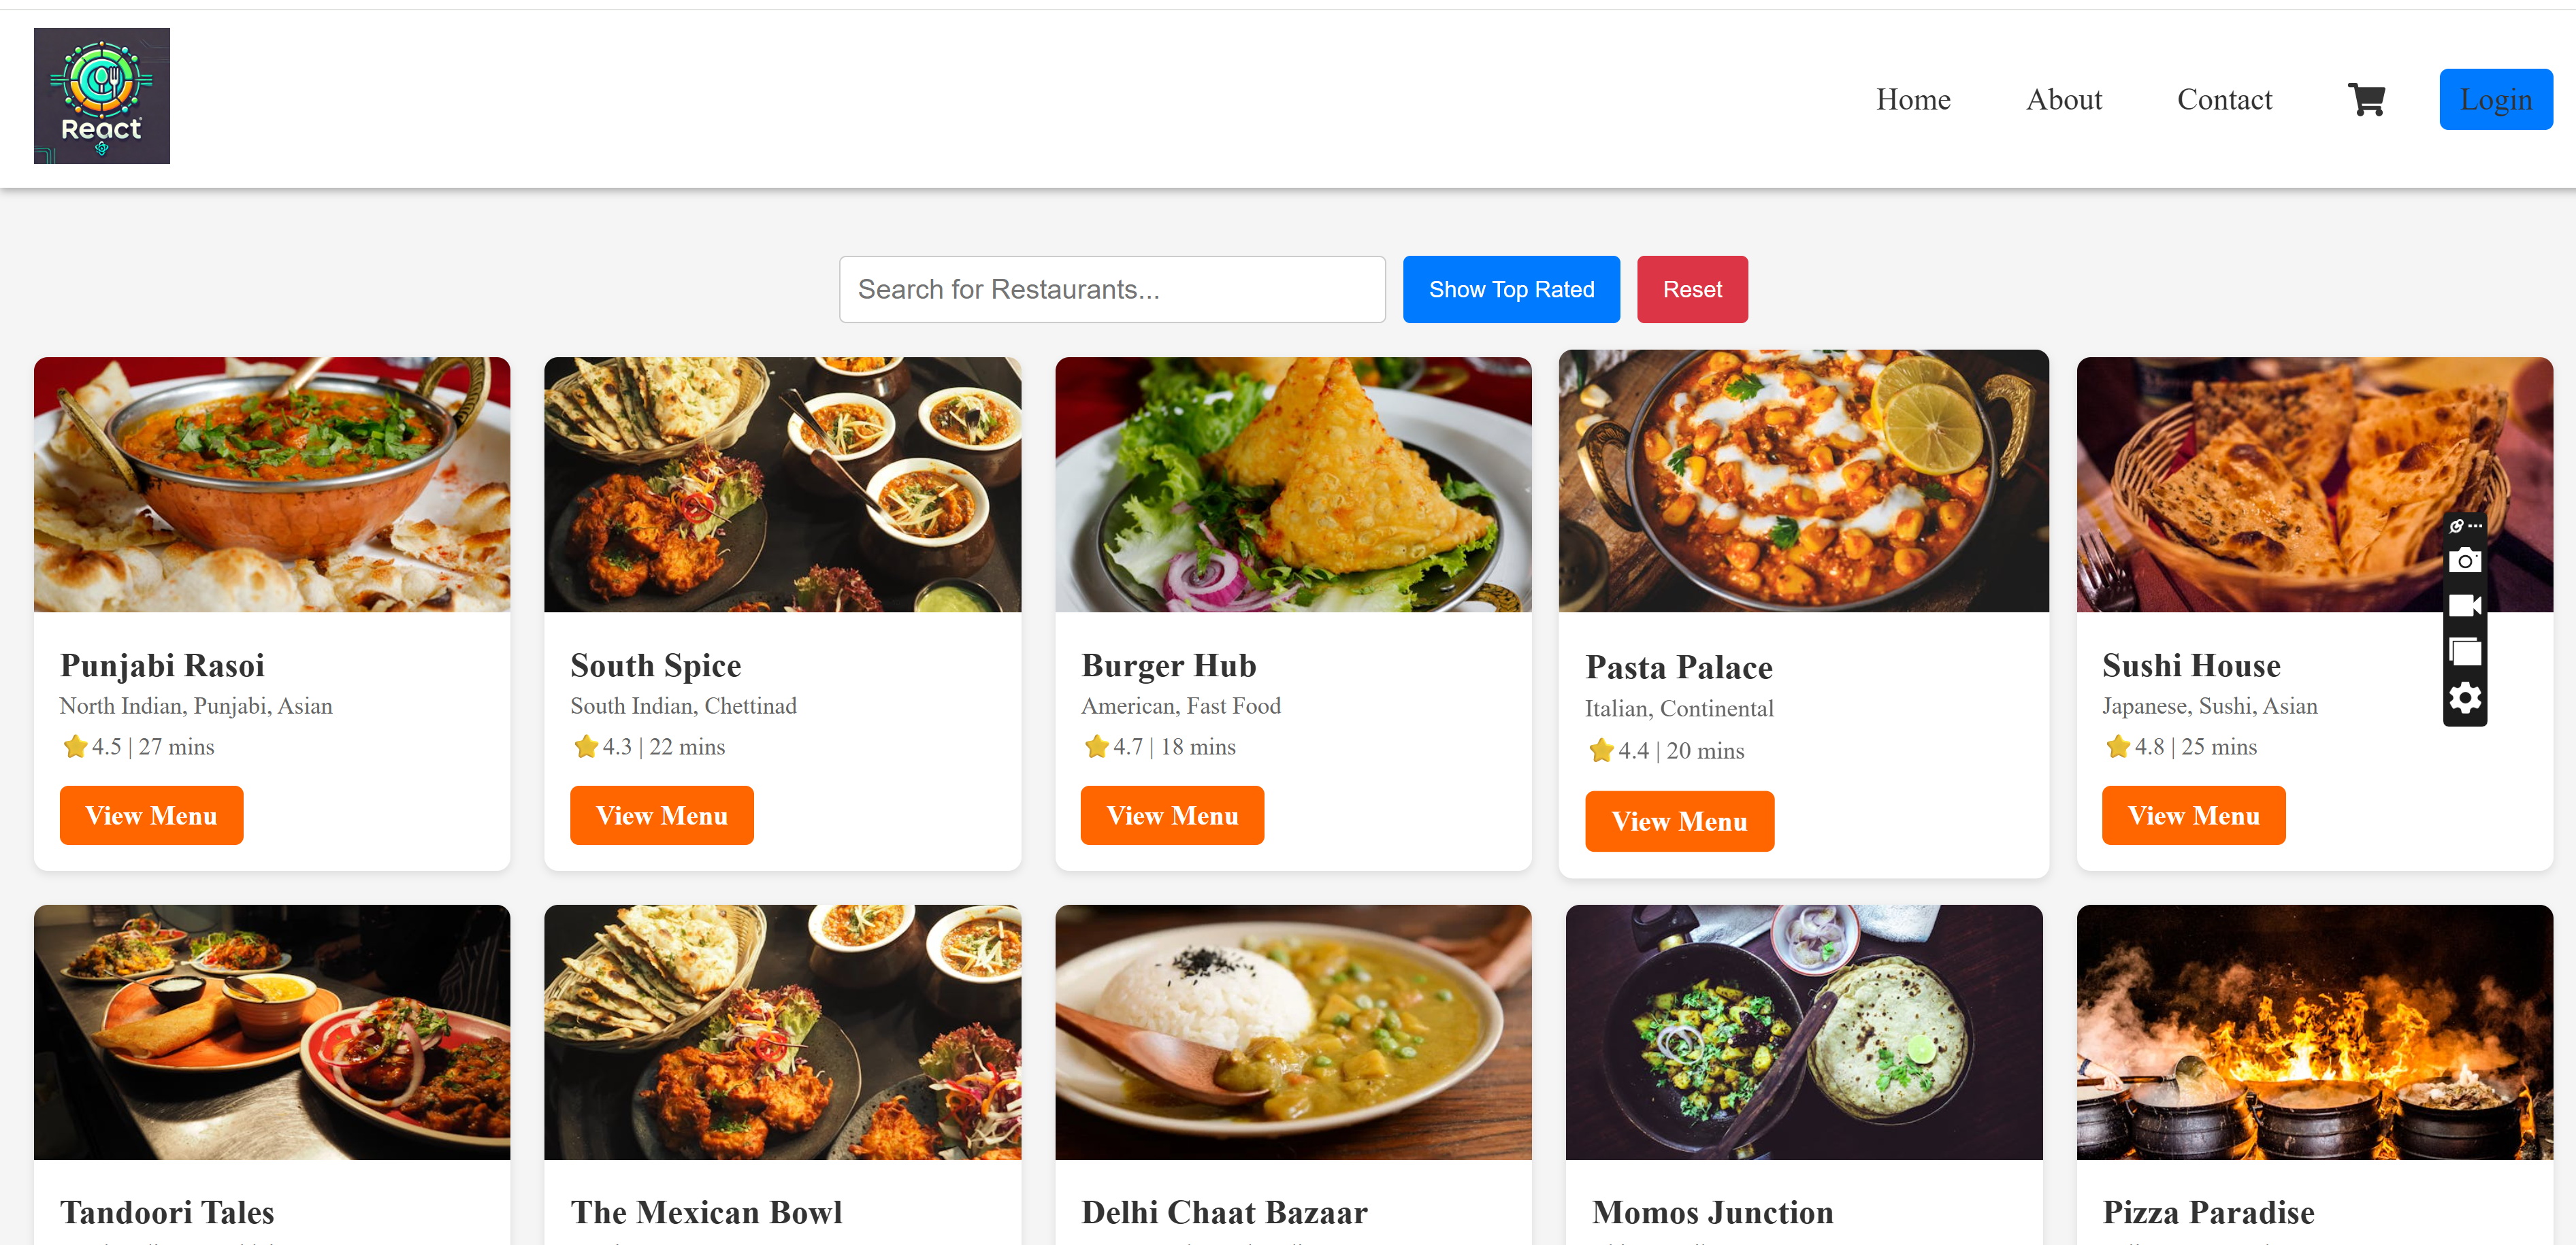Navigate to Contact page
This screenshot has height=1245, width=2576.
pyautogui.click(x=2224, y=99)
